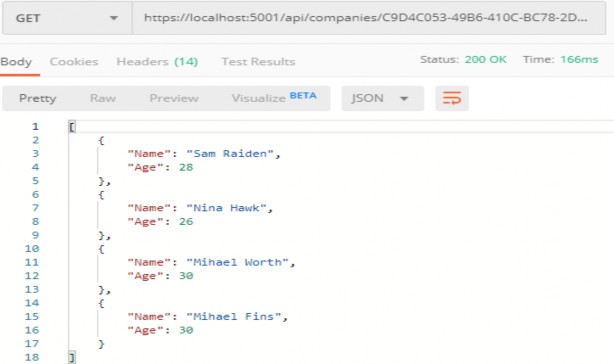Click the "Name" key on line 15
Screen dimensions: 614x364
[149, 317]
